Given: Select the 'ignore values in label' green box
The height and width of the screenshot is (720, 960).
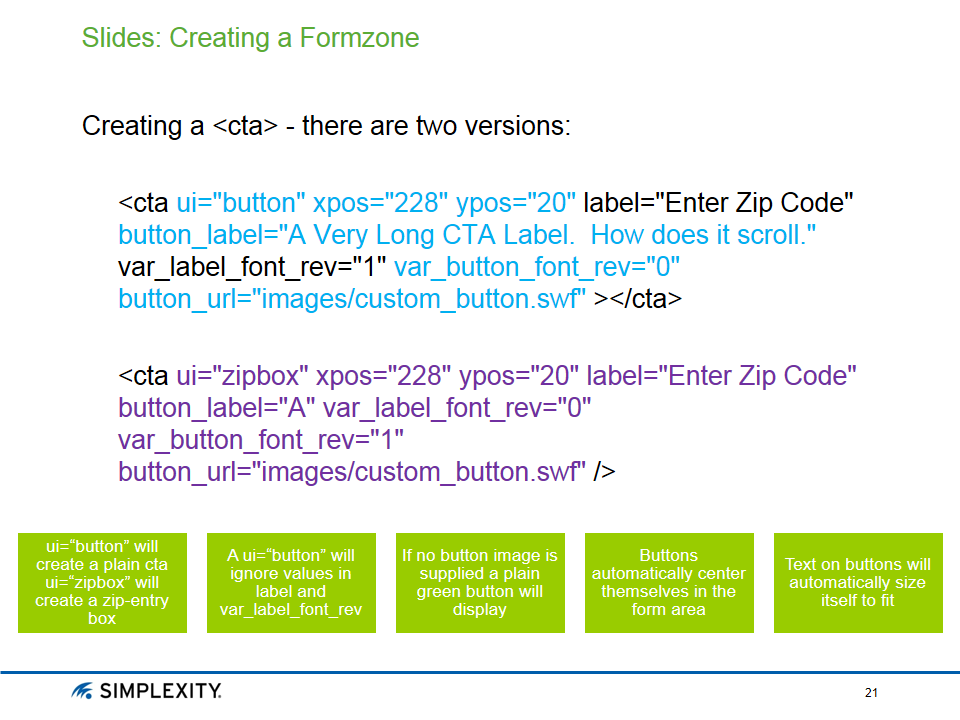Looking at the screenshot, I should [x=291, y=582].
